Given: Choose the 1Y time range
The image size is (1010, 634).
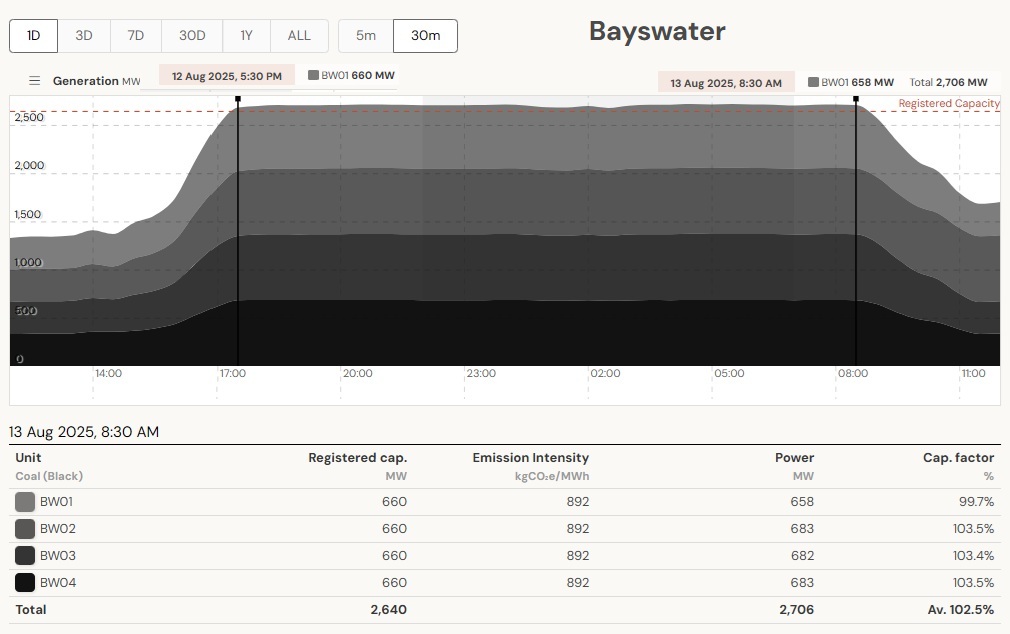Looking at the screenshot, I should pyautogui.click(x=246, y=36).
